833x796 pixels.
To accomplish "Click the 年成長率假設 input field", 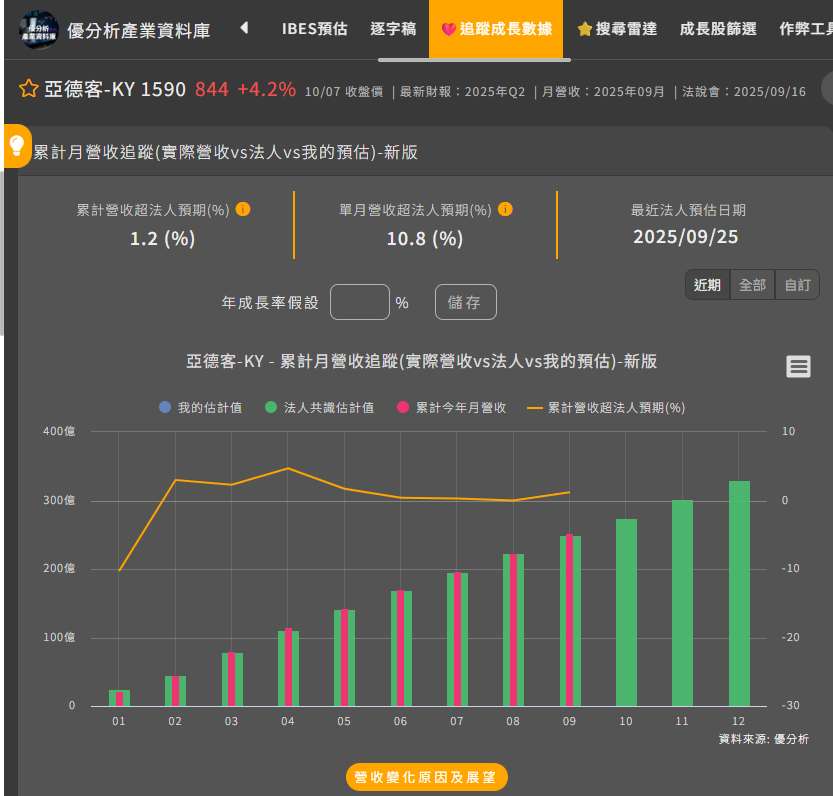I will tap(361, 301).
